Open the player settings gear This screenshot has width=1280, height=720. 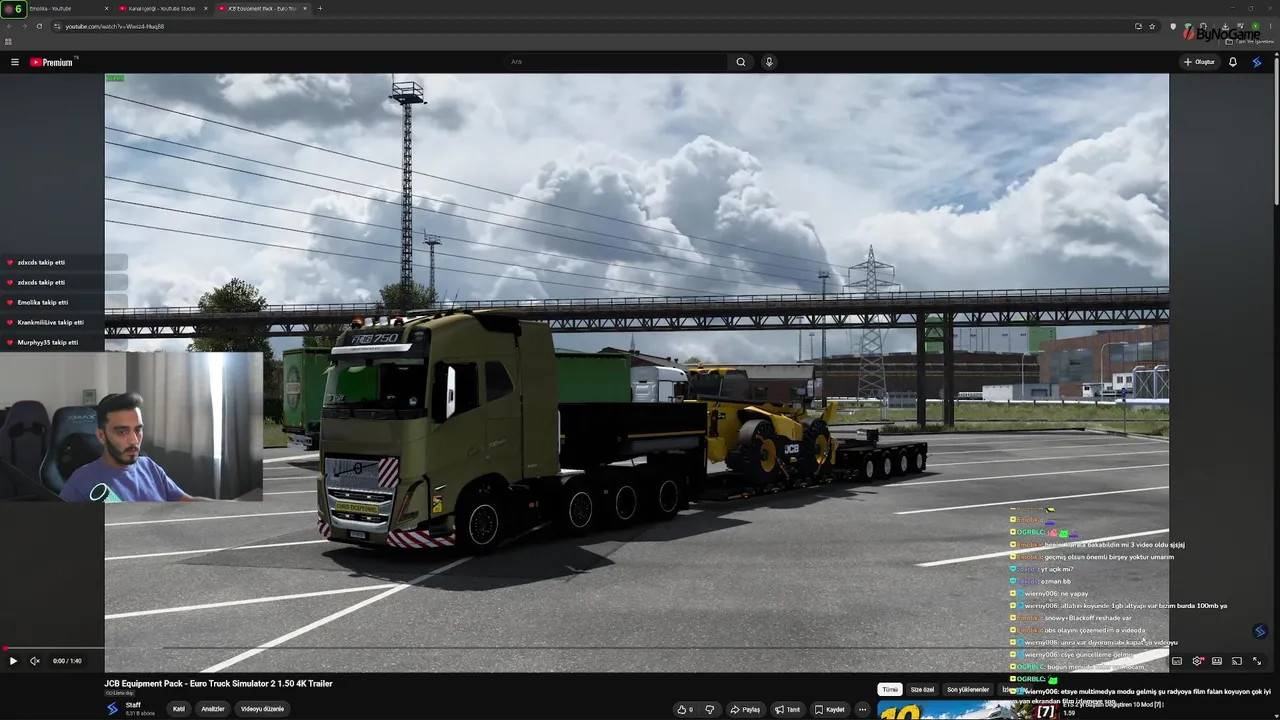1197,661
